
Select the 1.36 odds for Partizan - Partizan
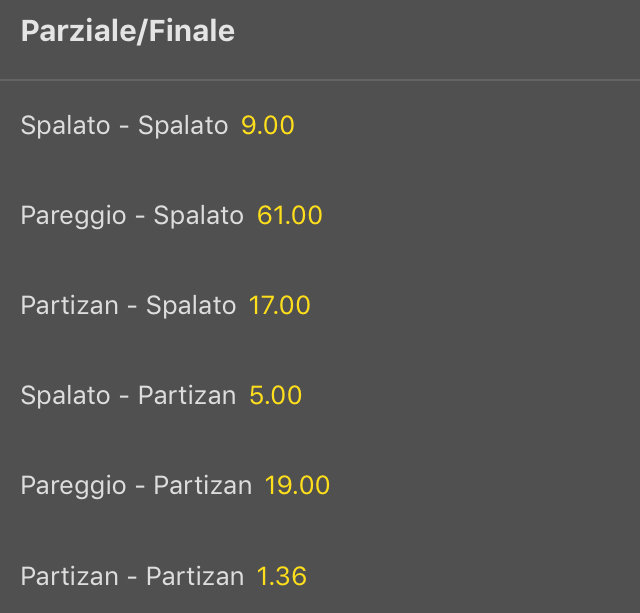pyautogui.click(x=282, y=576)
